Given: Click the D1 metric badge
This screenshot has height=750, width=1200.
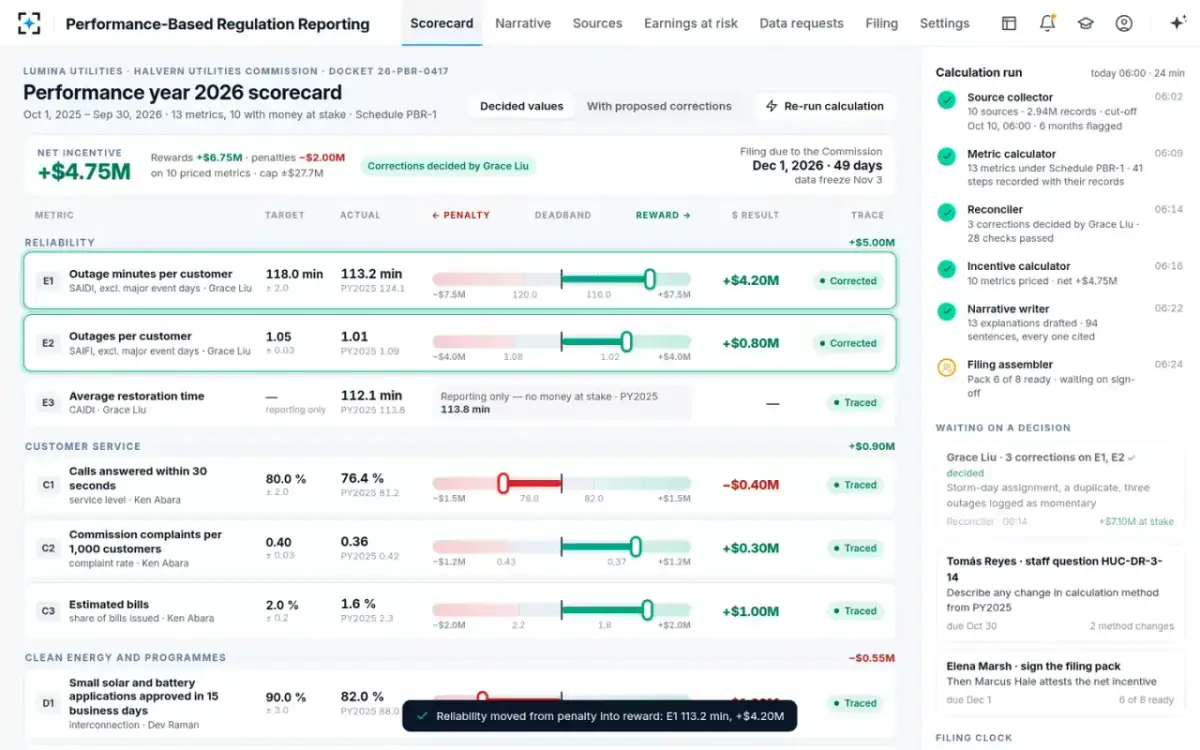Looking at the screenshot, I should [48, 703].
